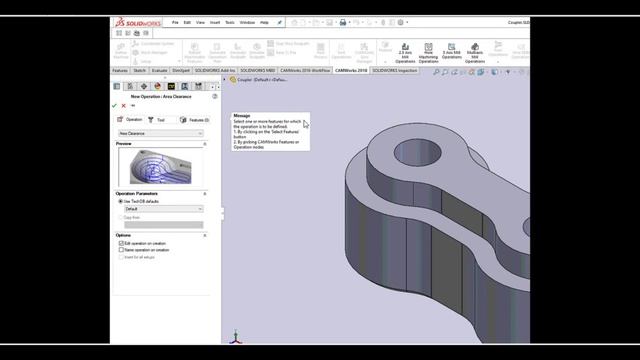Click the SOLIDWORKS logo
The height and width of the screenshot is (360, 640).
[x=138, y=22]
